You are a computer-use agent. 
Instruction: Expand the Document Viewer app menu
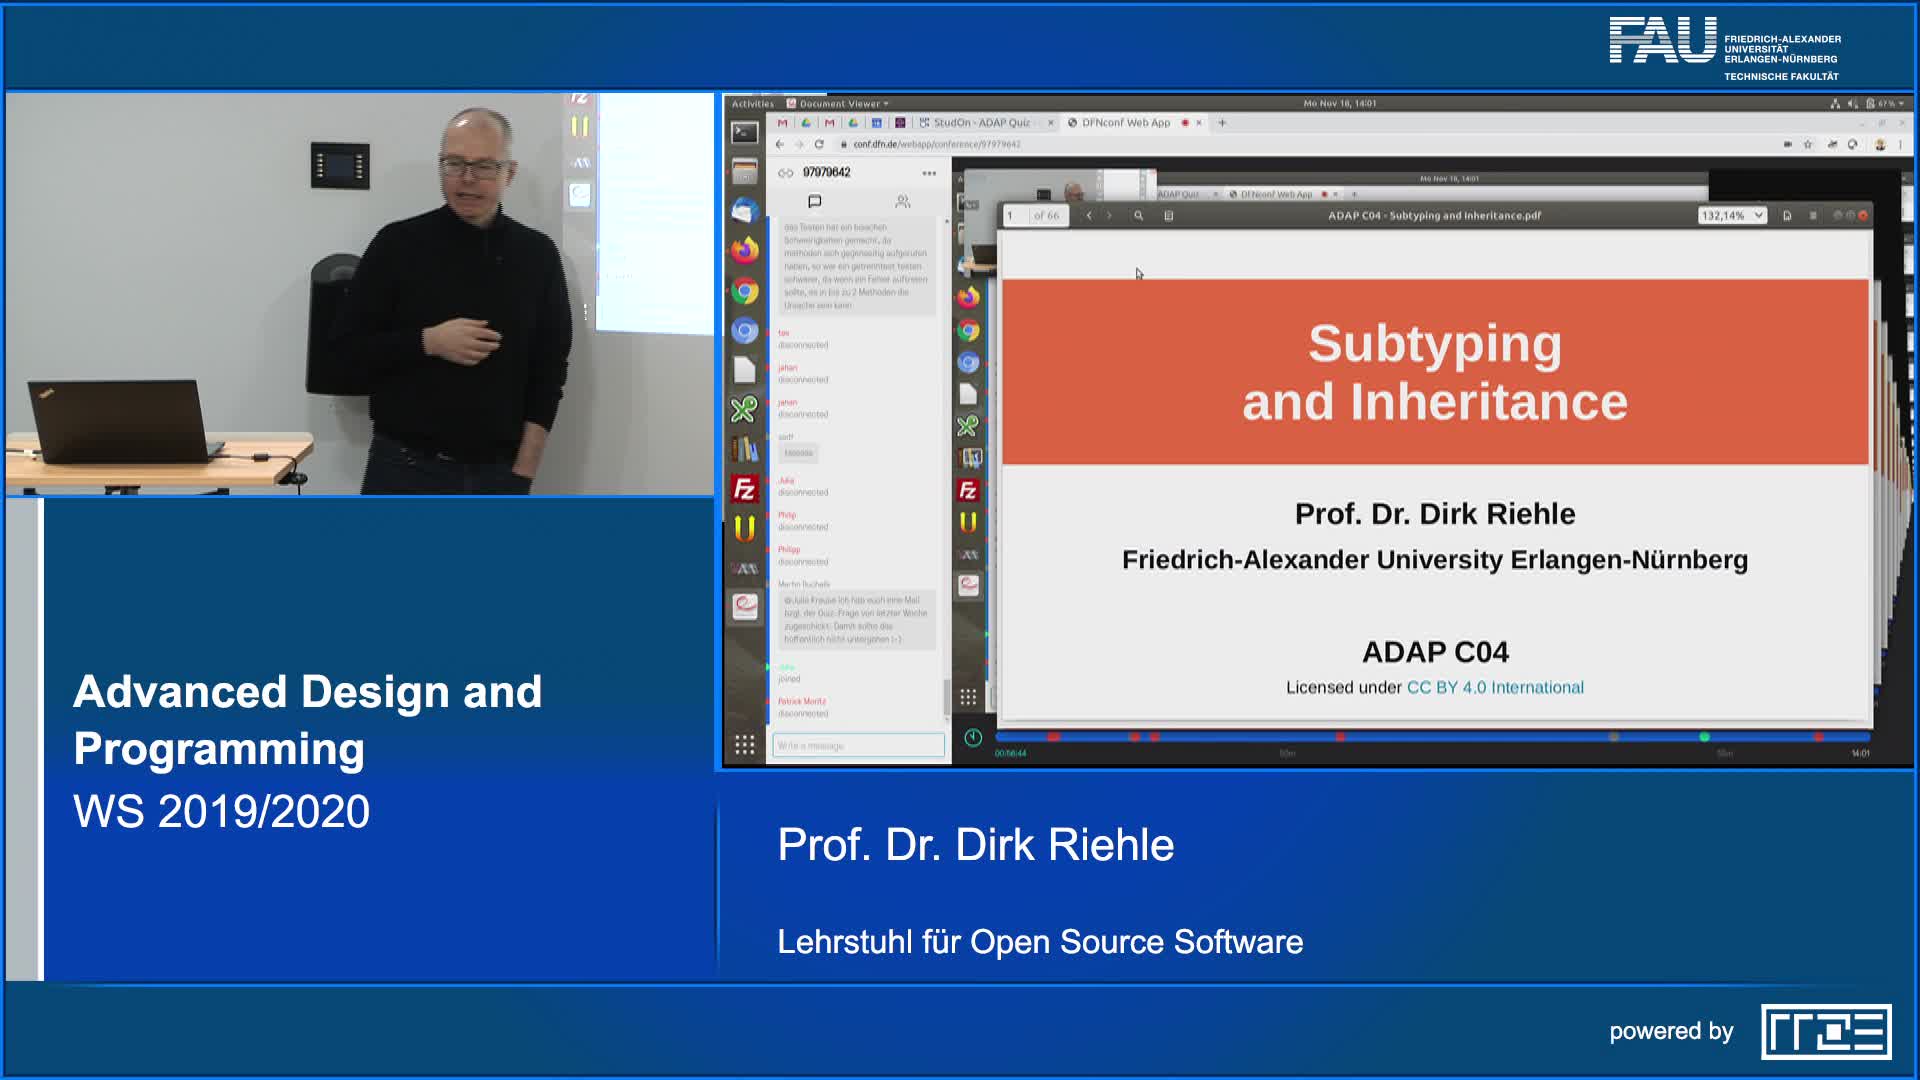tap(838, 104)
